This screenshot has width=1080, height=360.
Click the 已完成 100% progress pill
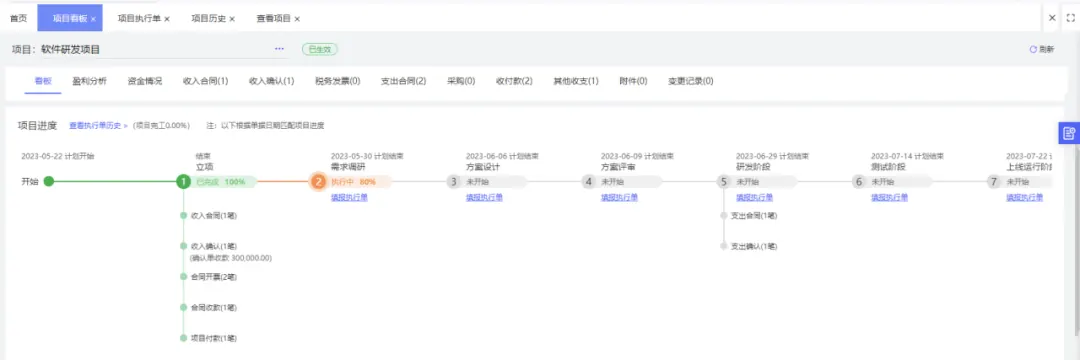226,182
